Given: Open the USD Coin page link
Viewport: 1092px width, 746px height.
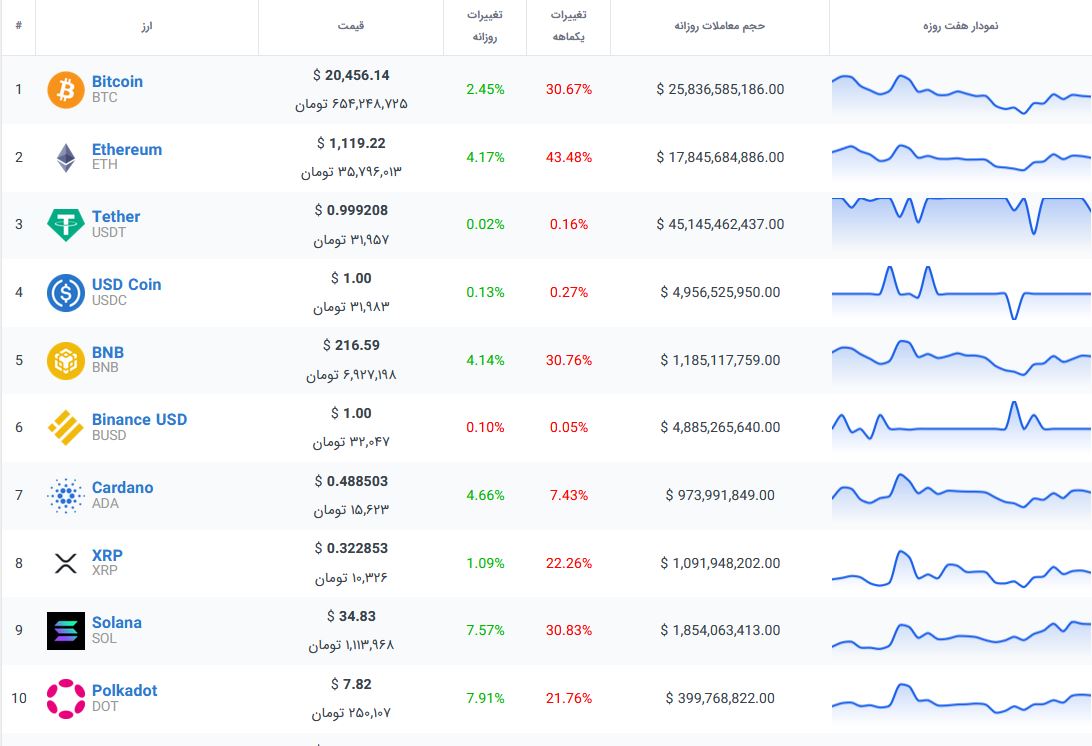Looking at the screenshot, I should (x=126, y=284).
